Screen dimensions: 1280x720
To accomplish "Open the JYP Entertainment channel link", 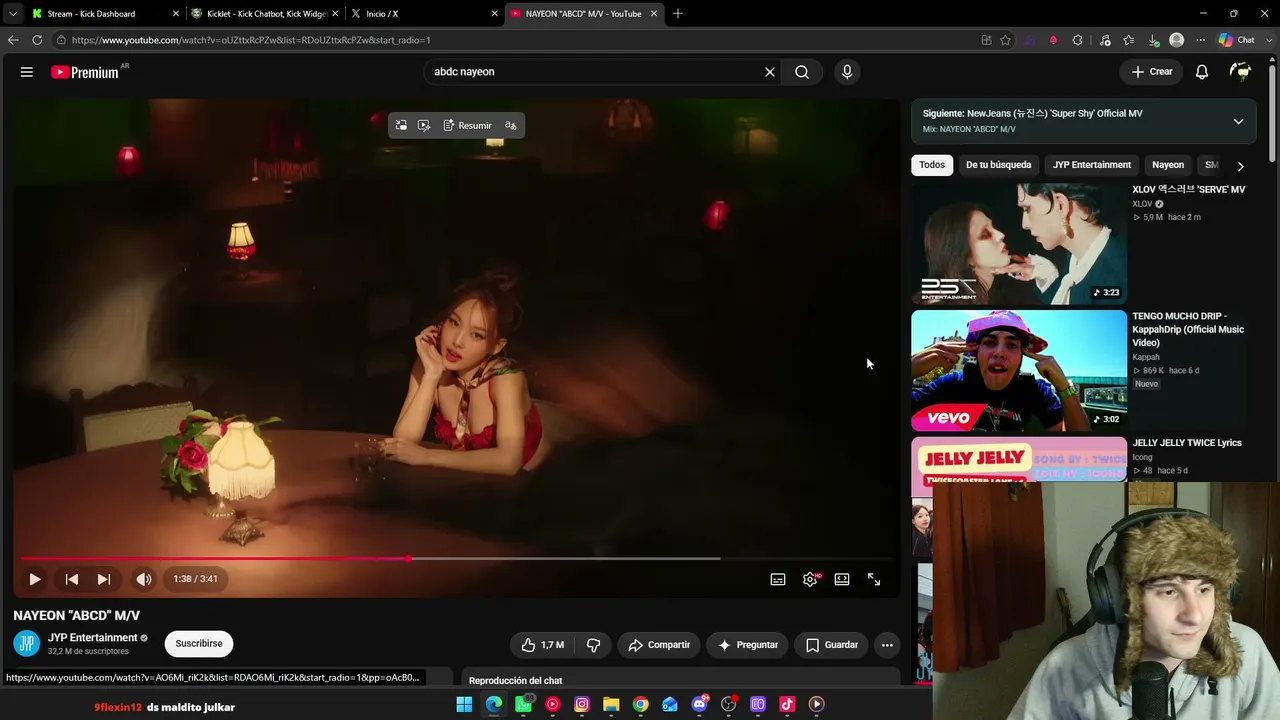I will coord(93,638).
